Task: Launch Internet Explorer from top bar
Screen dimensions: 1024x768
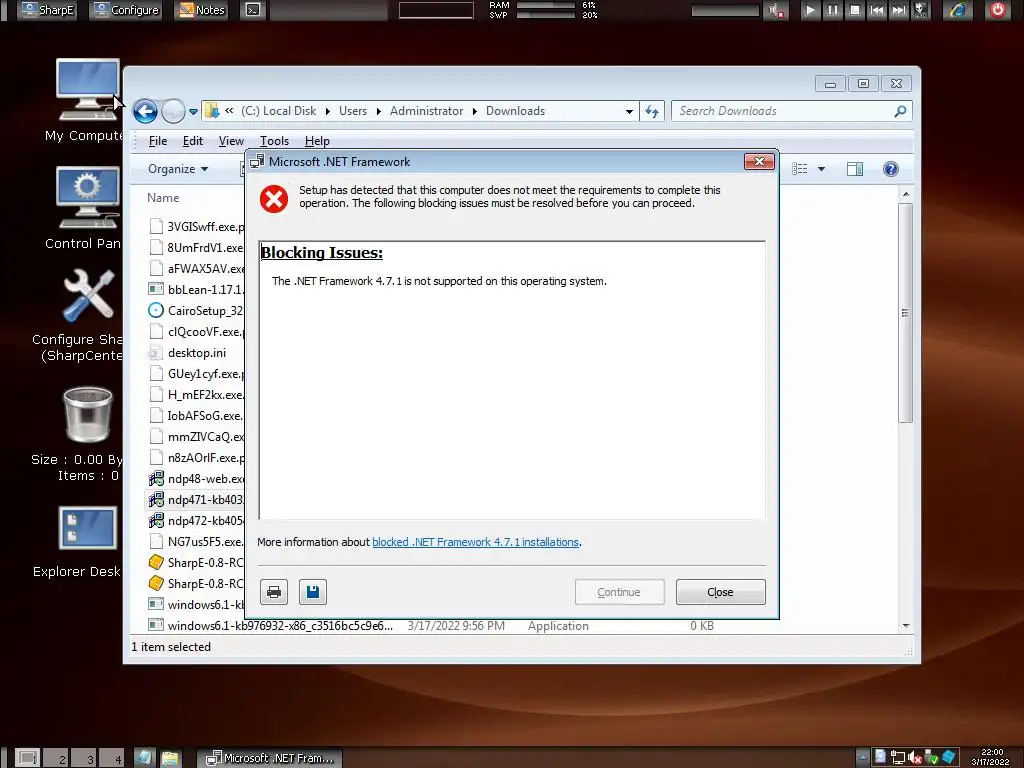Action: (x=957, y=10)
